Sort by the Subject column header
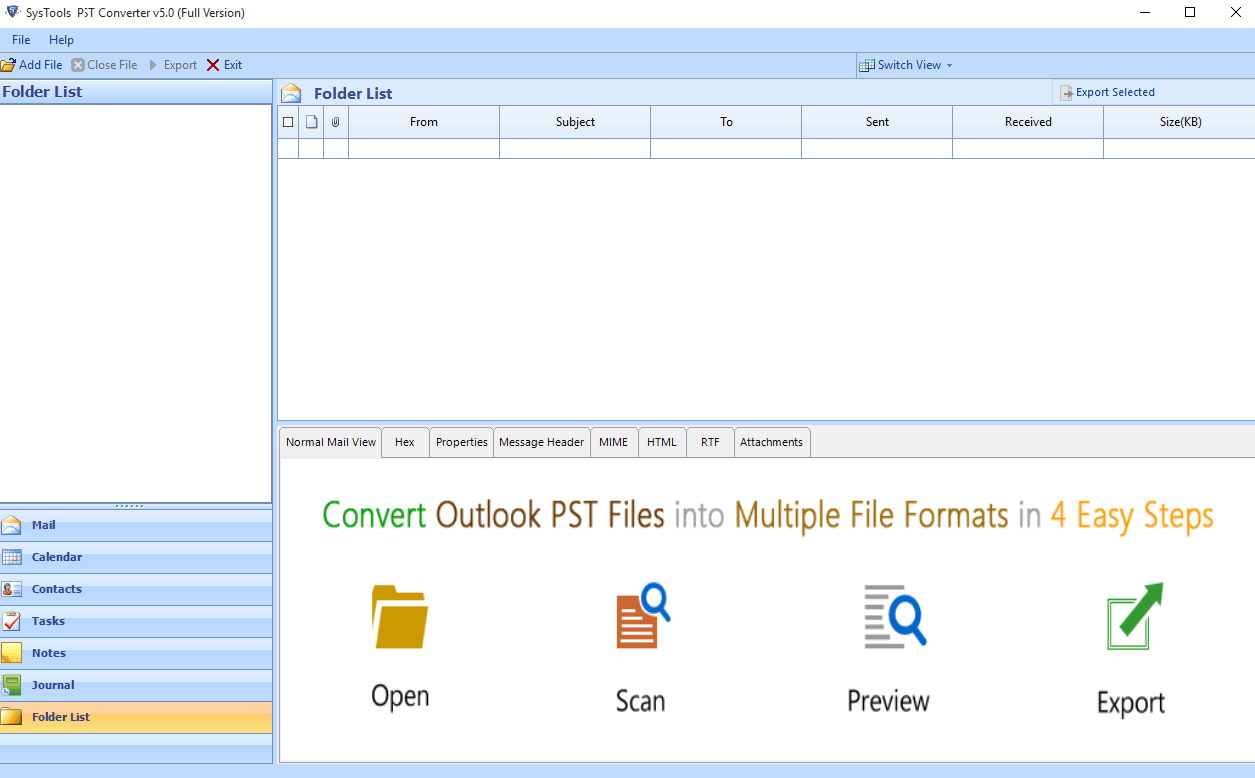 575,122
